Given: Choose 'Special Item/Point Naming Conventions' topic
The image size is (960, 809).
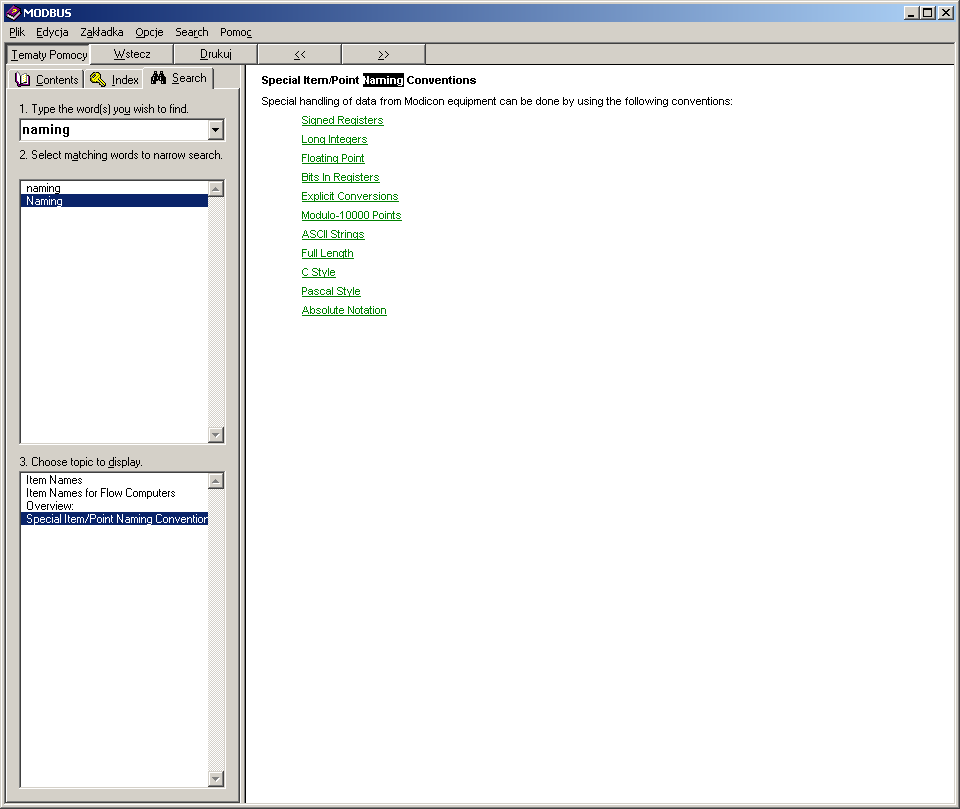Looking at the screenshot, I should [114, 519].
